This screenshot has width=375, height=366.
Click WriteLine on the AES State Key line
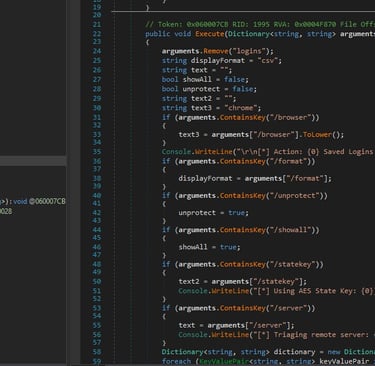tap(230, 291)
